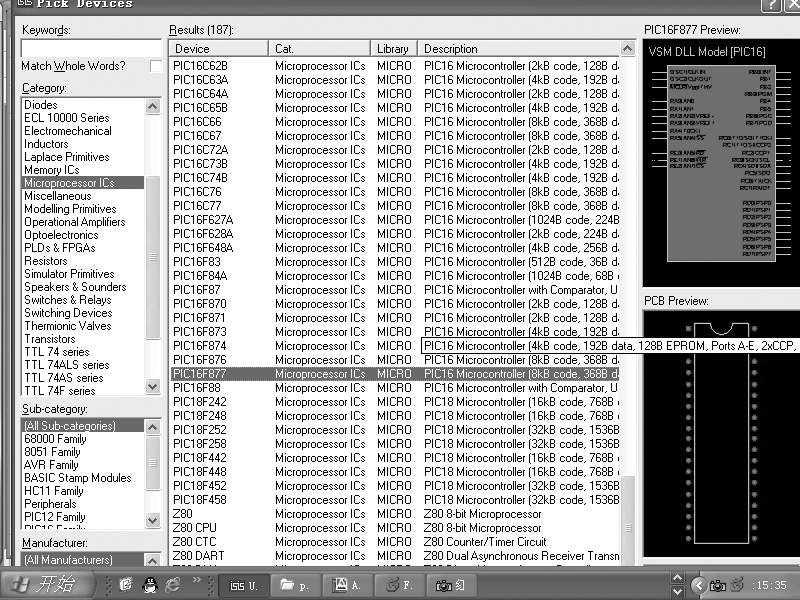800x600 pixels.
Task: Open the folder window in taskbar
Action: click(296, 585)
